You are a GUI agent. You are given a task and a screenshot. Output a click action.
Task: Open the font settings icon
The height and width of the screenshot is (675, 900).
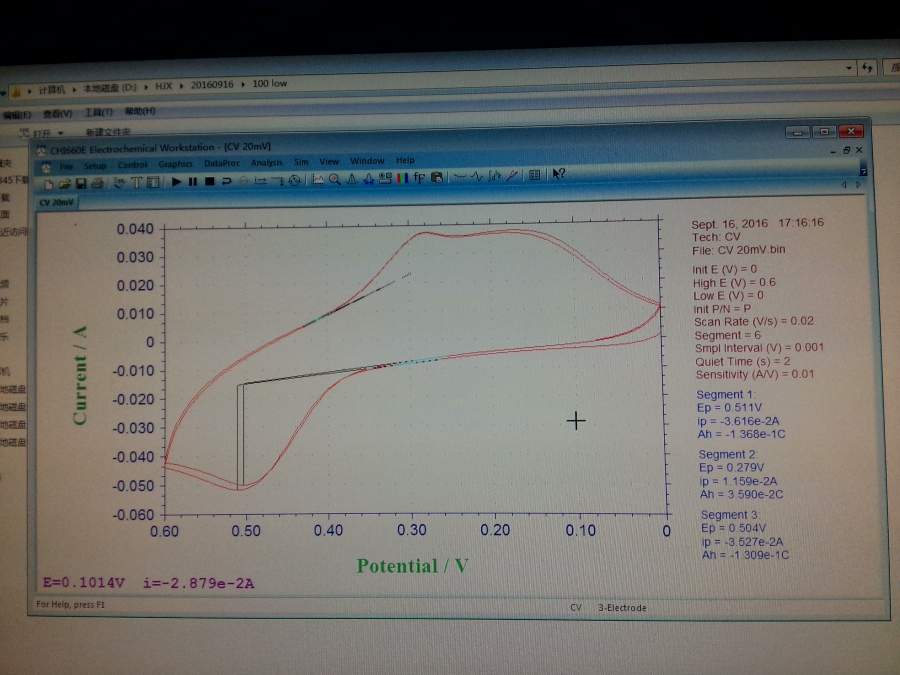[419, 178]
